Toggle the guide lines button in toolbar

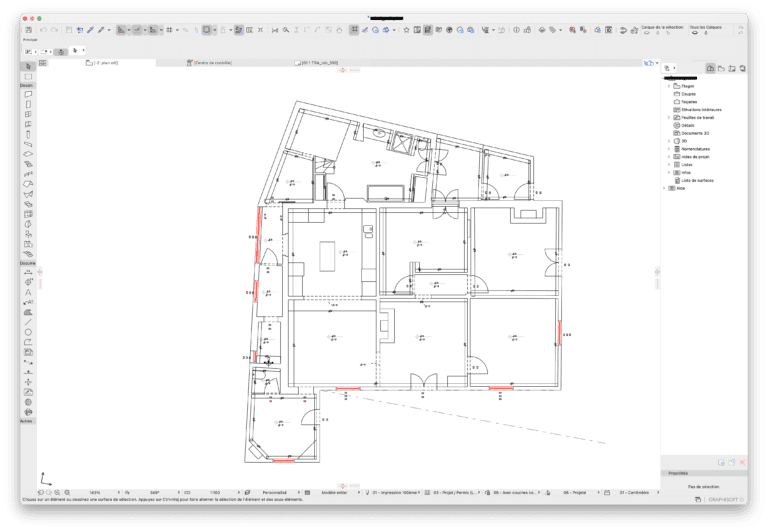[x=121, y=30]
